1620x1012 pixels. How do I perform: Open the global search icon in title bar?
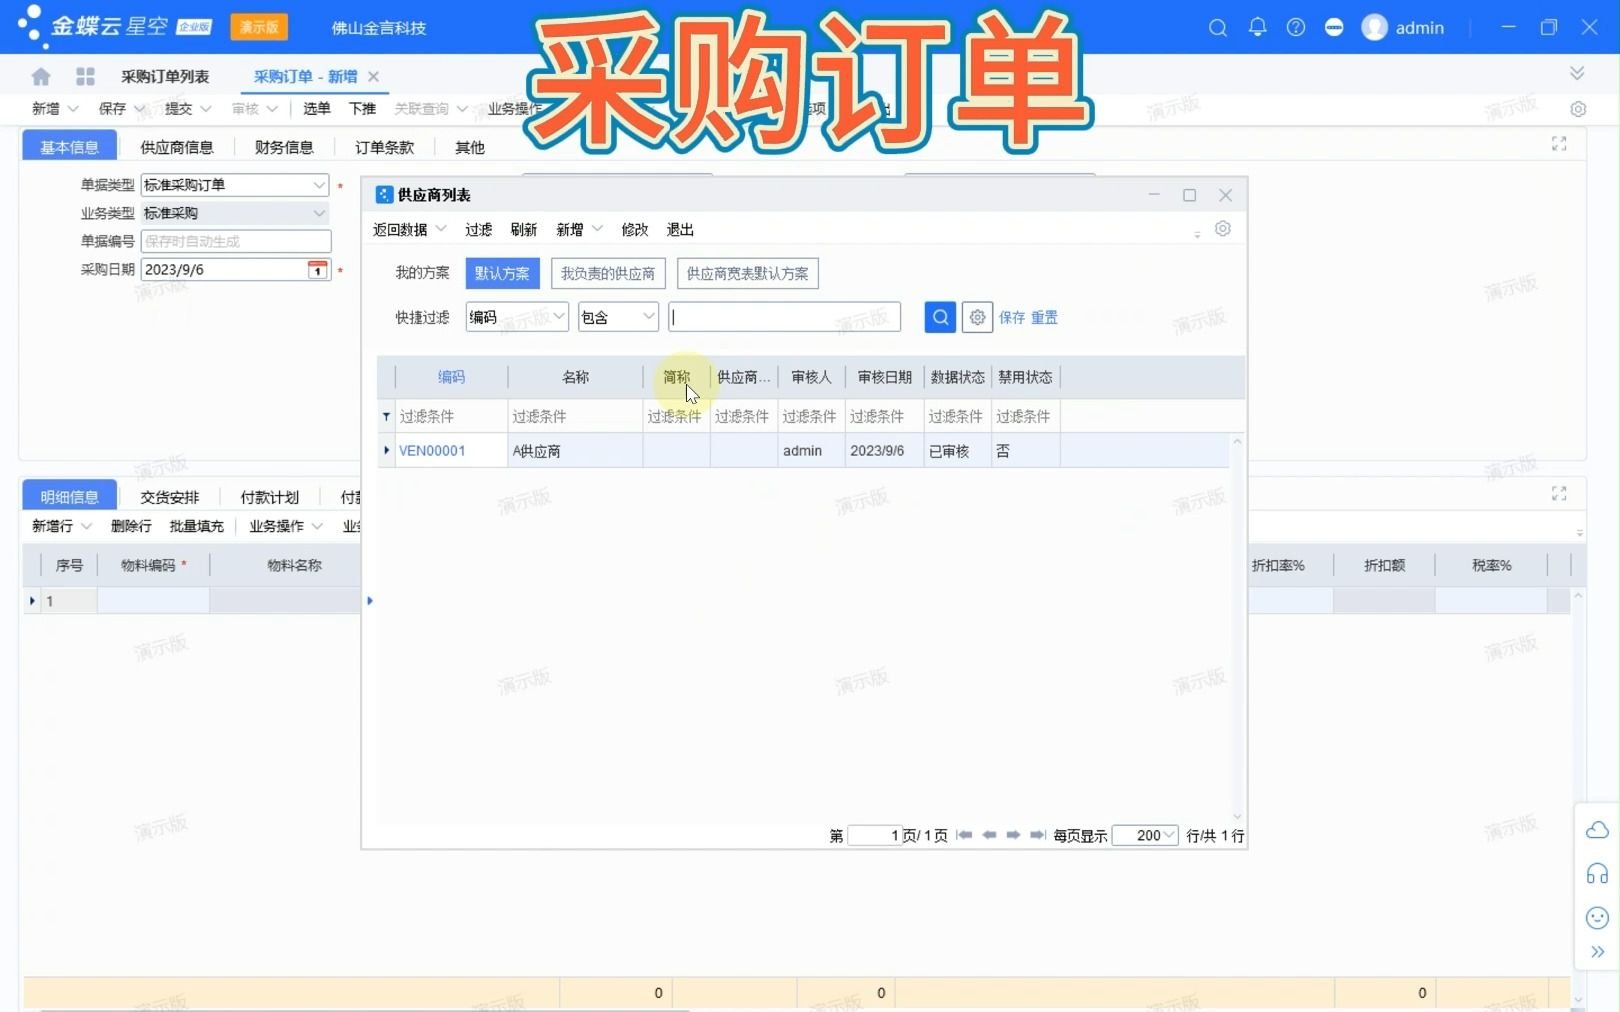click(x=1217, y=27)
